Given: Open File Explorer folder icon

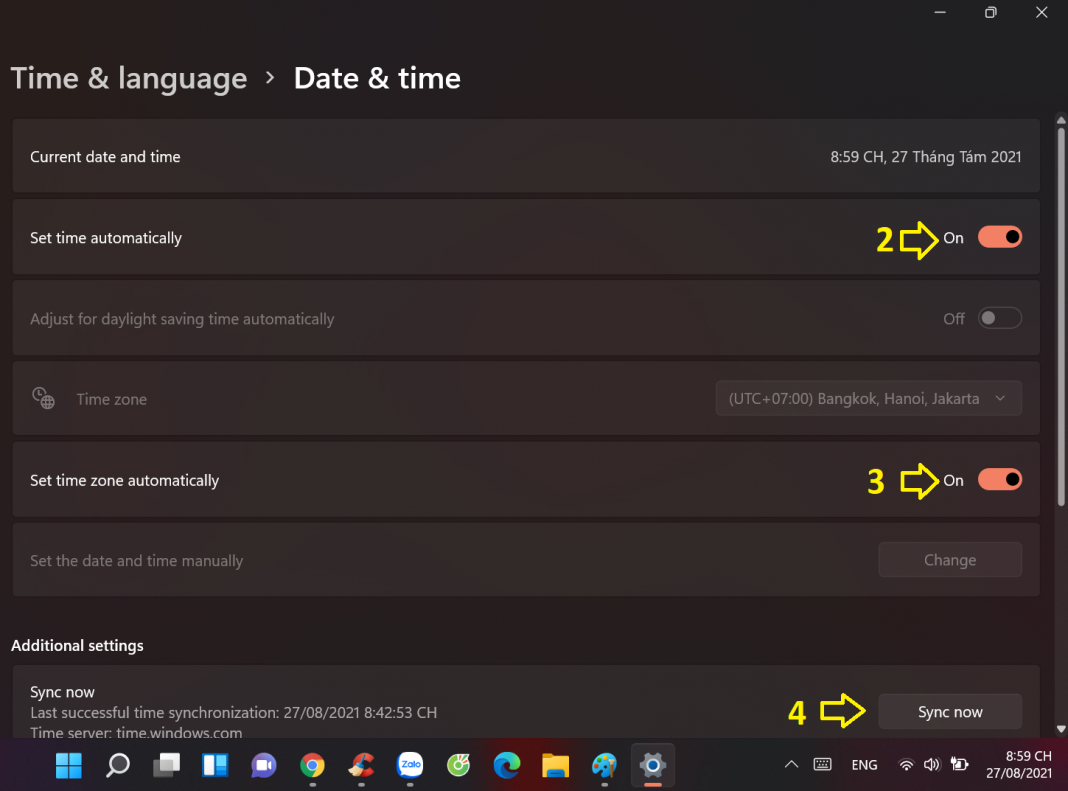Looking at the screenshot, I should tap(556, 766).
